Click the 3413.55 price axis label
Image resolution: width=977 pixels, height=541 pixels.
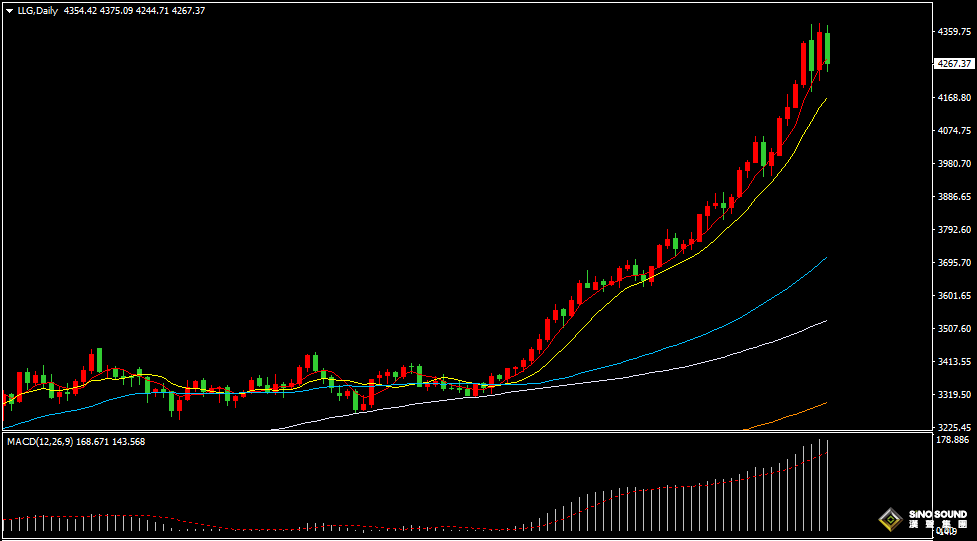tap(953, 362)
